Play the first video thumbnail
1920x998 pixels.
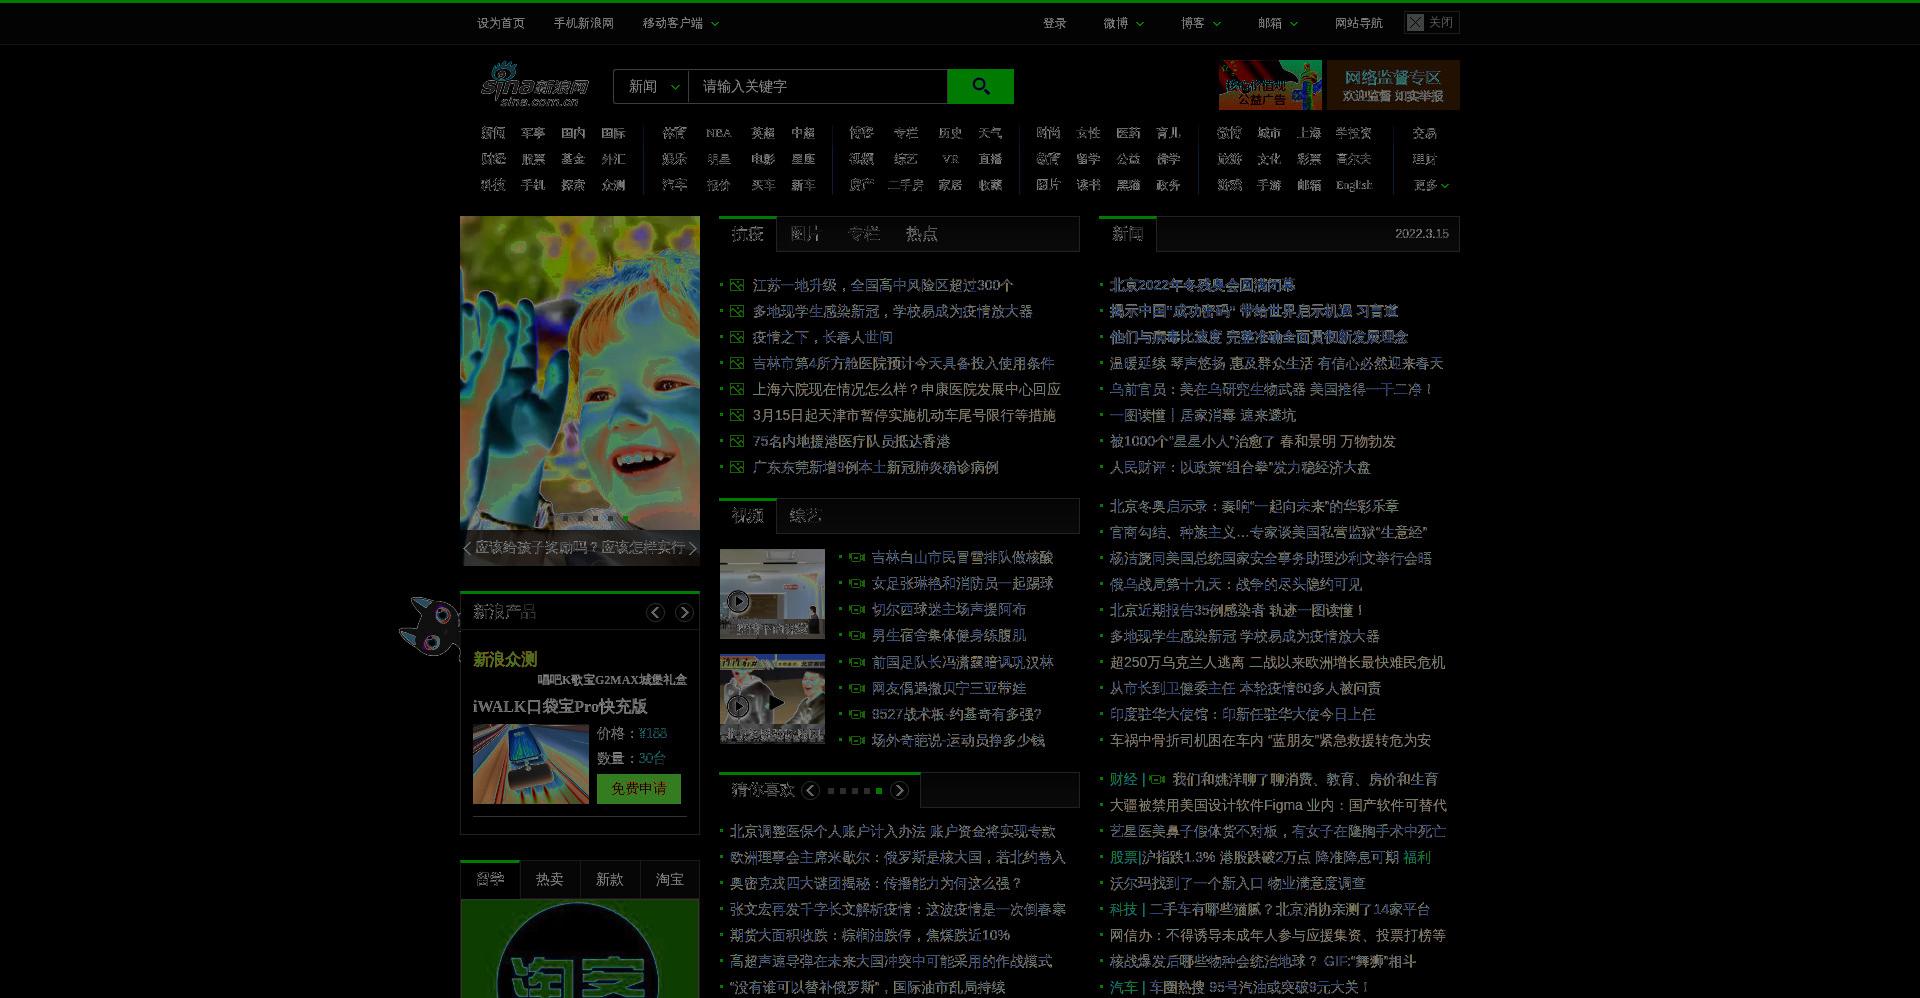click(x=772, y=594)
